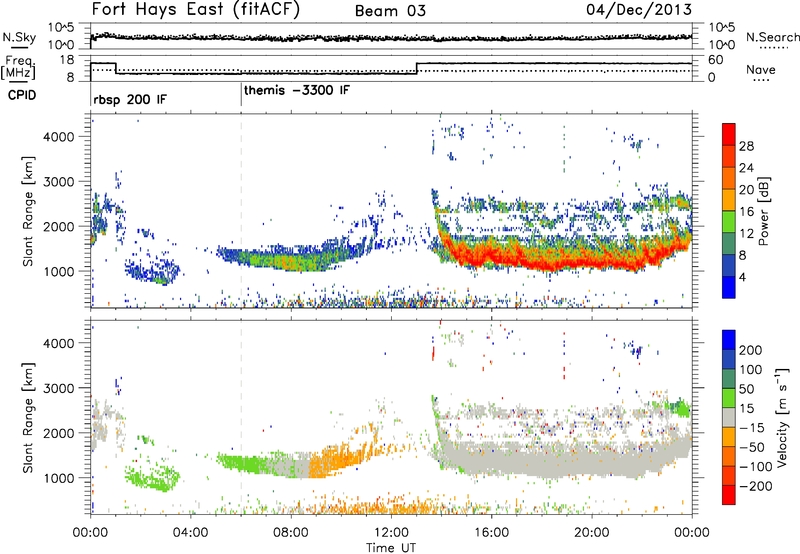
Task: Click the 'CPID' row label
Action: pyautogui.click(x=22, y=95)
